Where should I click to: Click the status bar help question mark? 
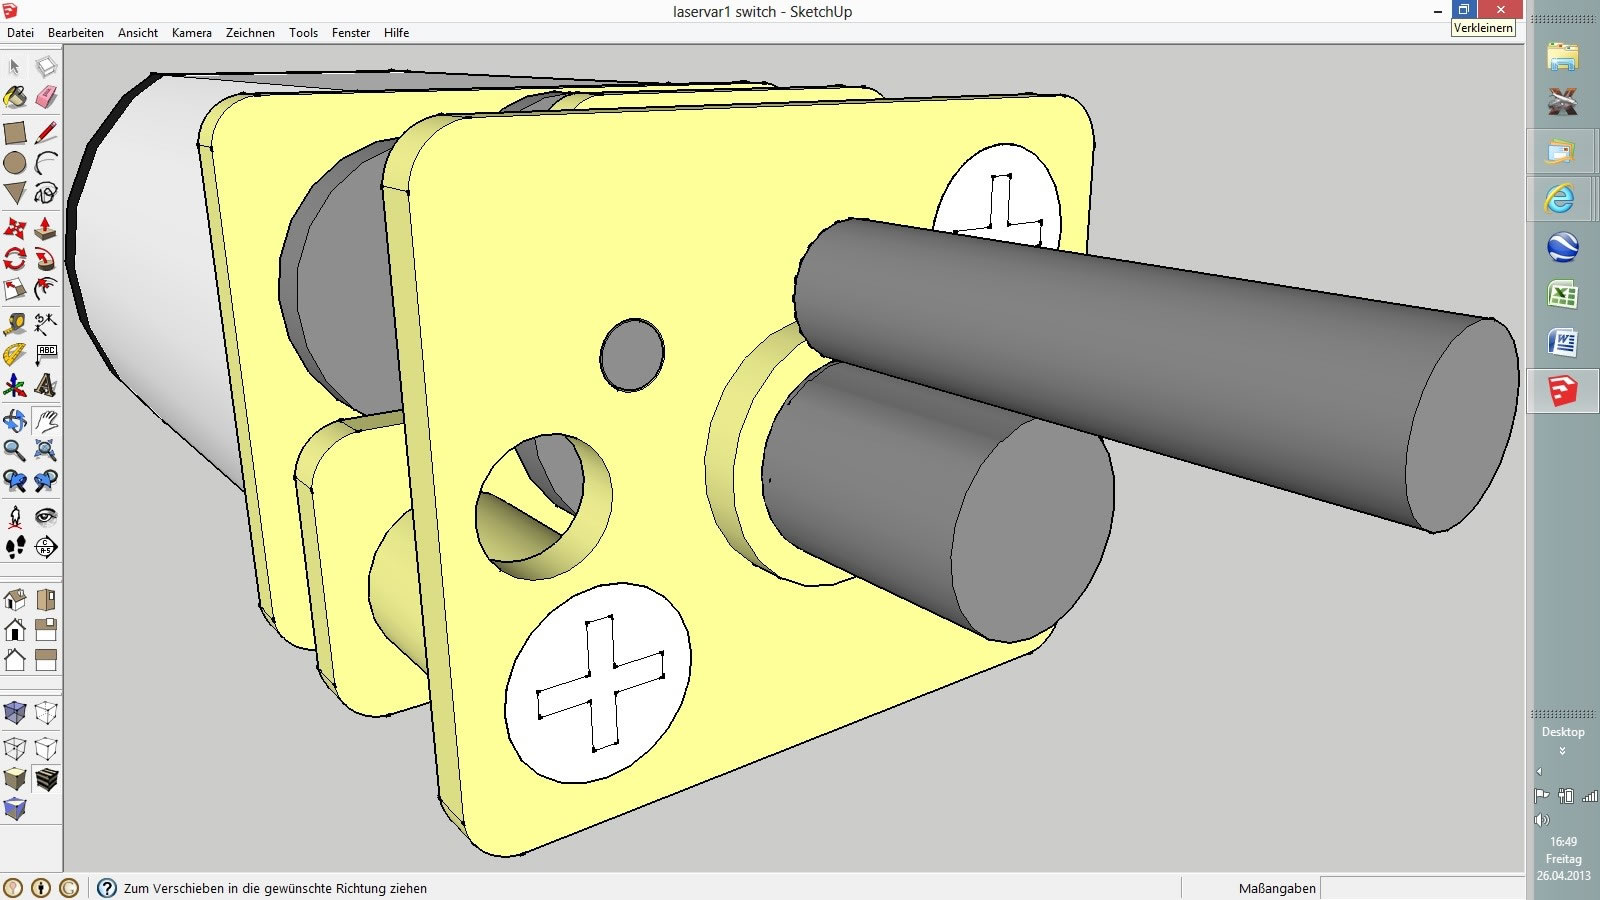(x=107, y=888)
